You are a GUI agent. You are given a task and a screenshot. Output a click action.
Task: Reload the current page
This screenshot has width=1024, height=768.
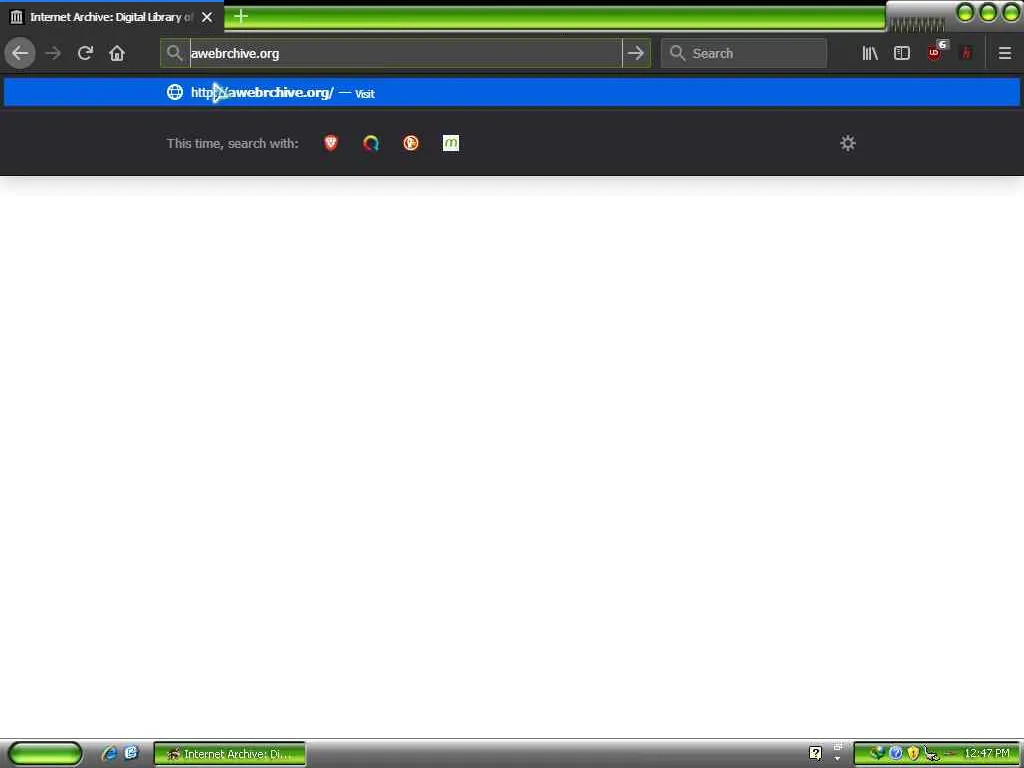pos(85,53)
